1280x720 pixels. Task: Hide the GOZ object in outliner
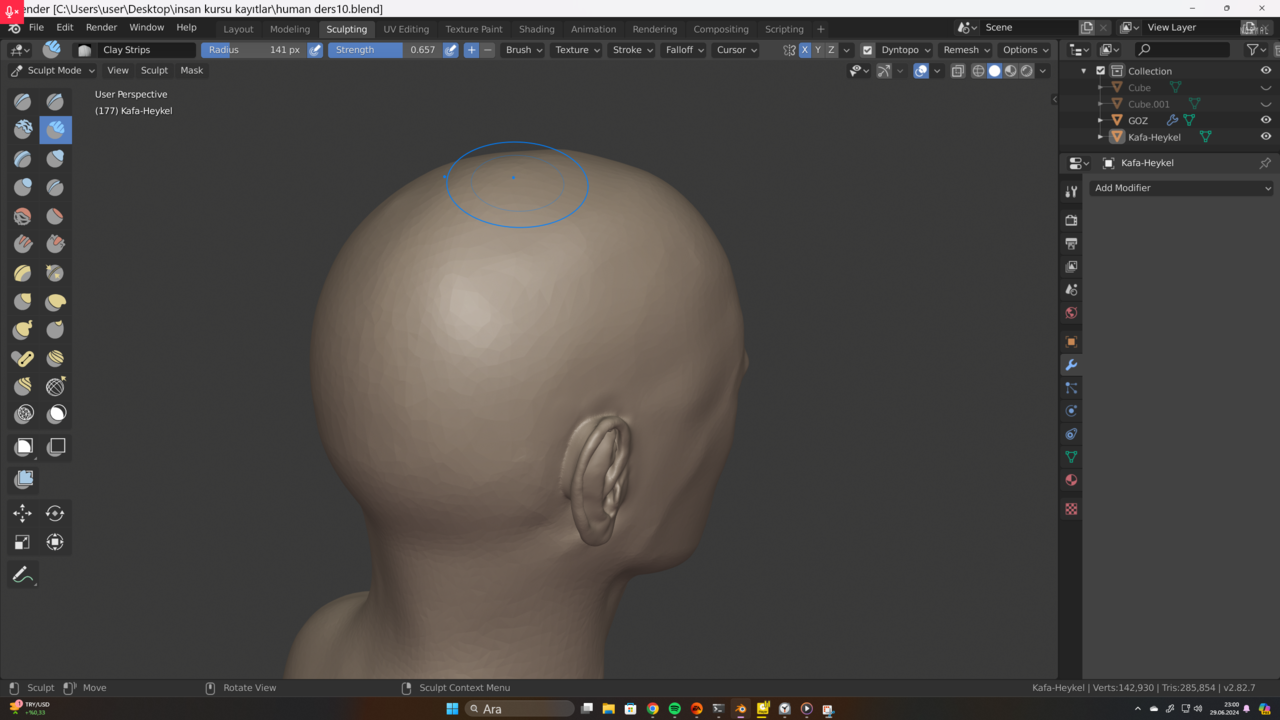coord(1266,120)
